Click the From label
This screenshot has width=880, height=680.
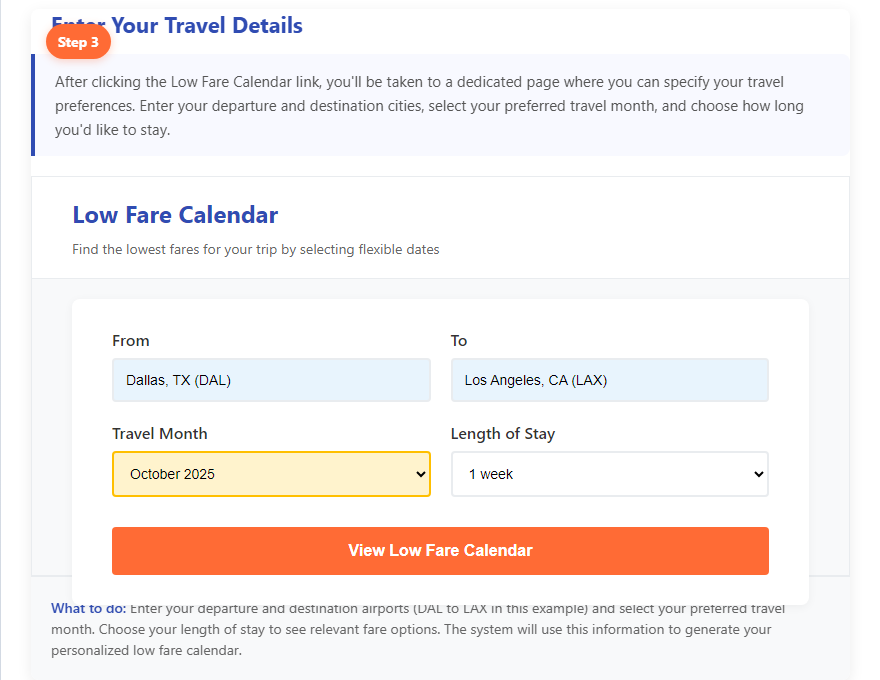click(131, 341)
